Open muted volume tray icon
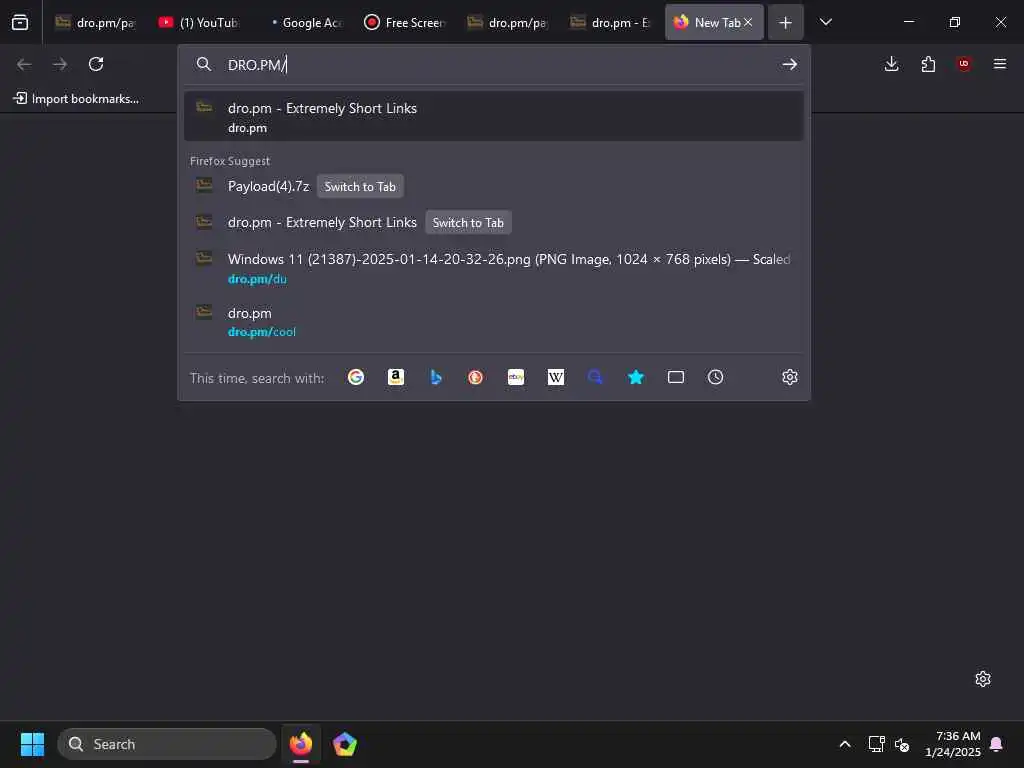 point(902,744)
